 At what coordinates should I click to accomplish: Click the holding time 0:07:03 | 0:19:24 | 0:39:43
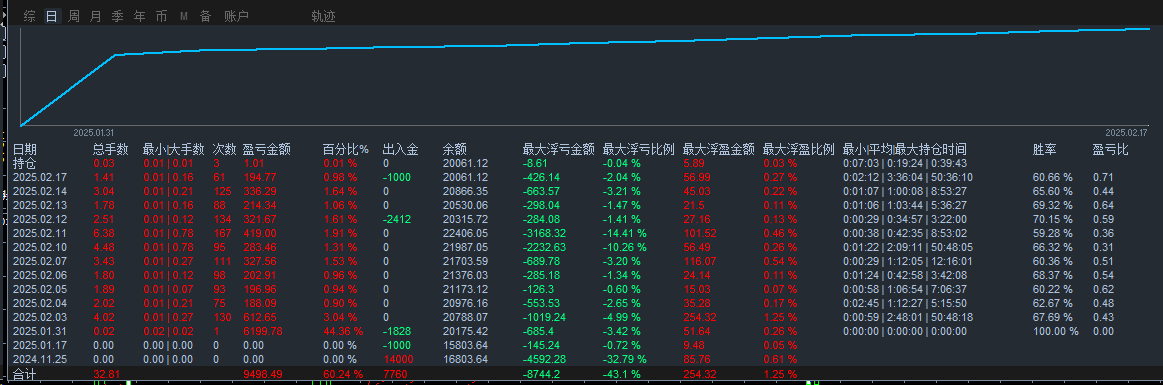pos(904,163)
